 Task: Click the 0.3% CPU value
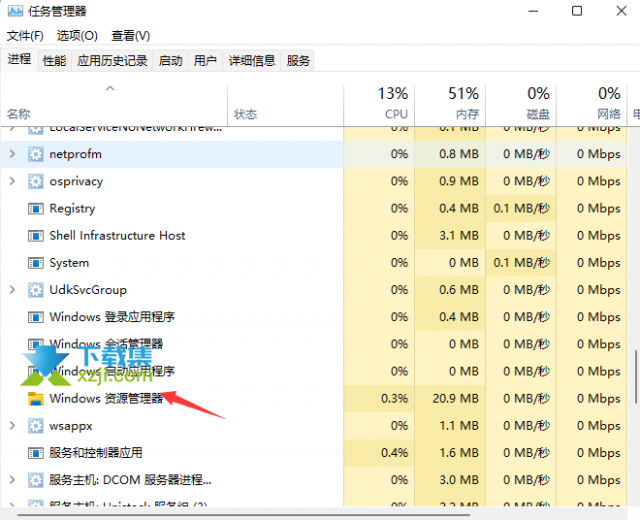click(x=394, y=399)
